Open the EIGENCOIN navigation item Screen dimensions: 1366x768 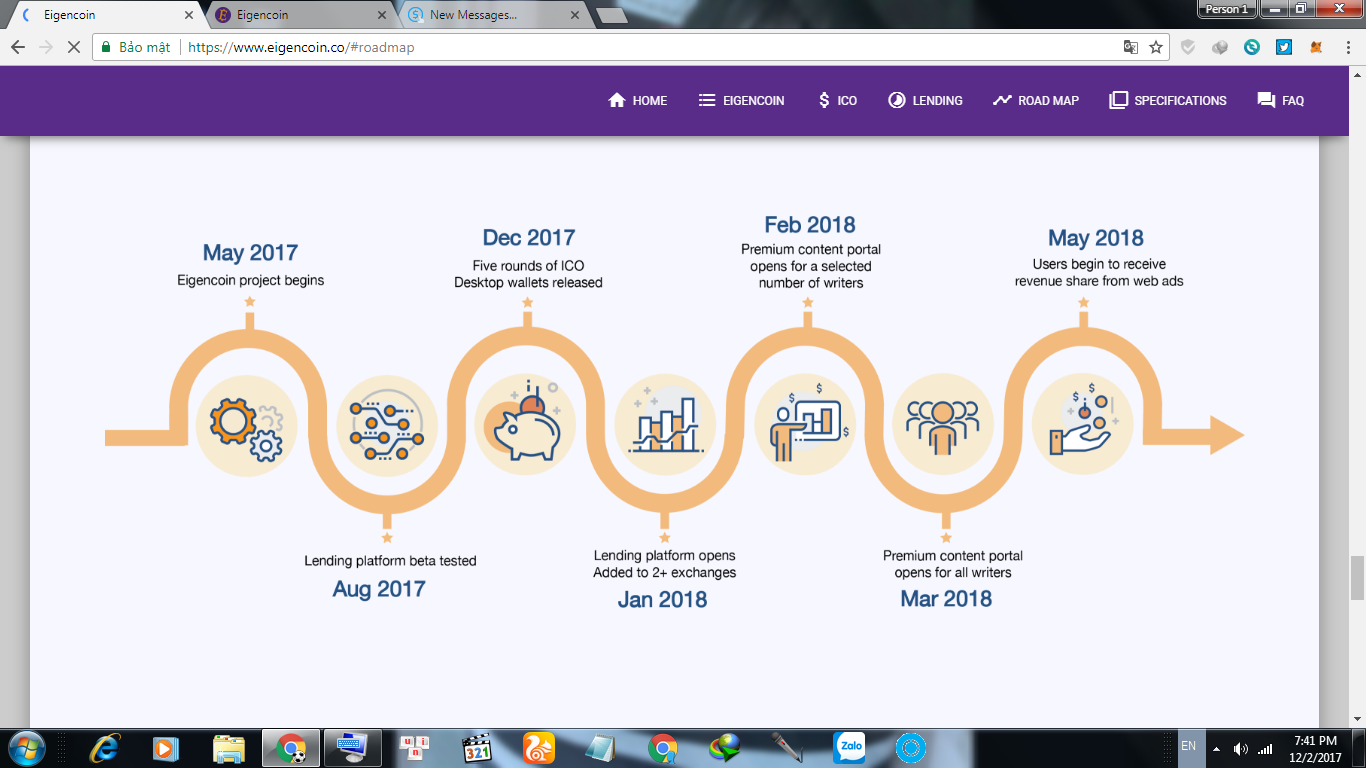[741, 100]
